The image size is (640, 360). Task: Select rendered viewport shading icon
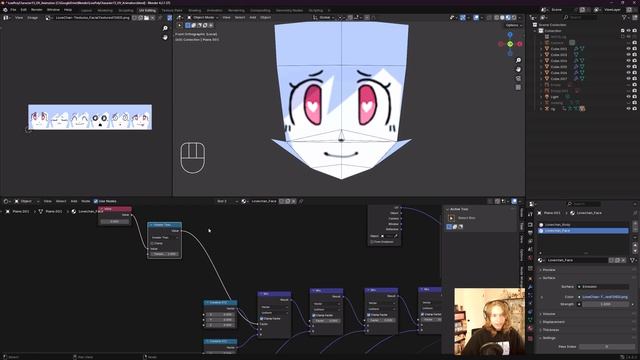click(514, 18)
